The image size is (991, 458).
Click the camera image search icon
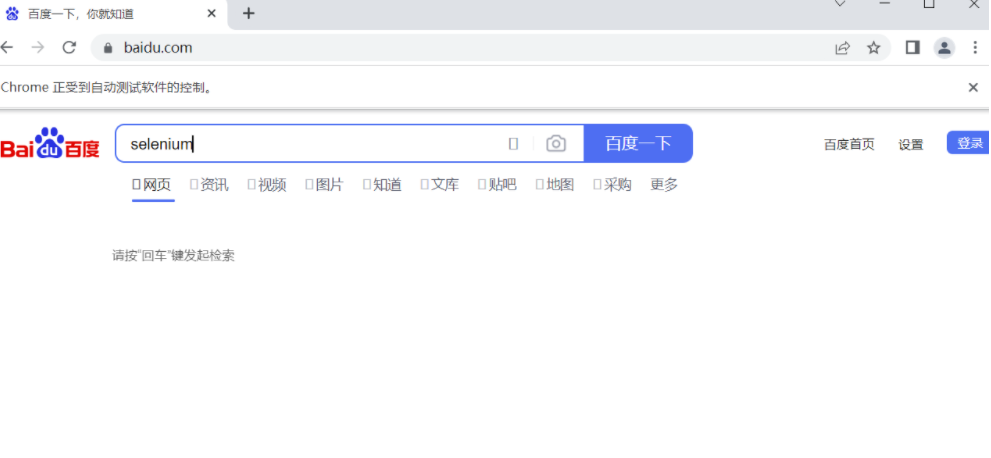click(556, 143)
